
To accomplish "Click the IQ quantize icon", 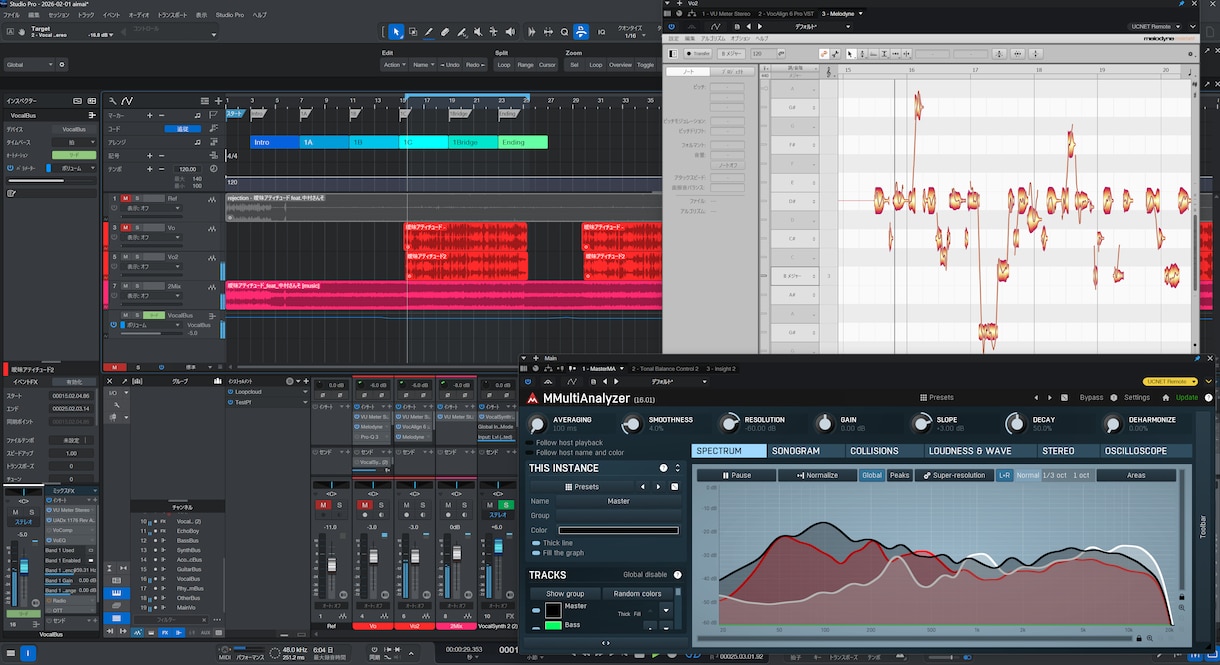I will (x=602, y=32).
